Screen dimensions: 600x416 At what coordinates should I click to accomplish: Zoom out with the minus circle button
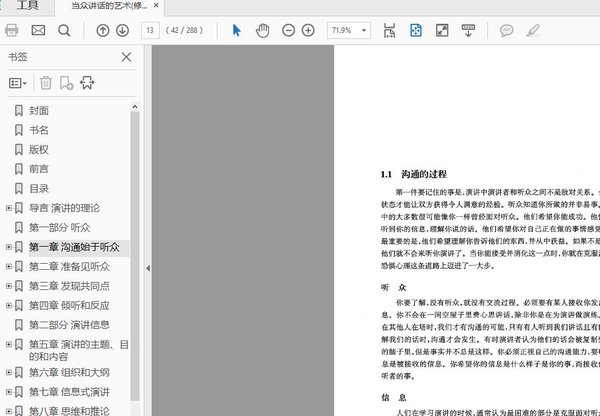click(288, 30)
